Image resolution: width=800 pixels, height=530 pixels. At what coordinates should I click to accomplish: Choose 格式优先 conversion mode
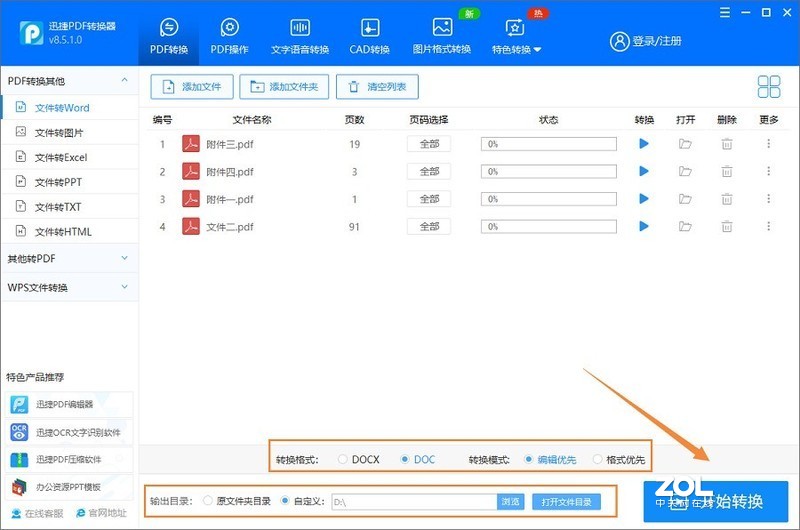pos(619,460)
